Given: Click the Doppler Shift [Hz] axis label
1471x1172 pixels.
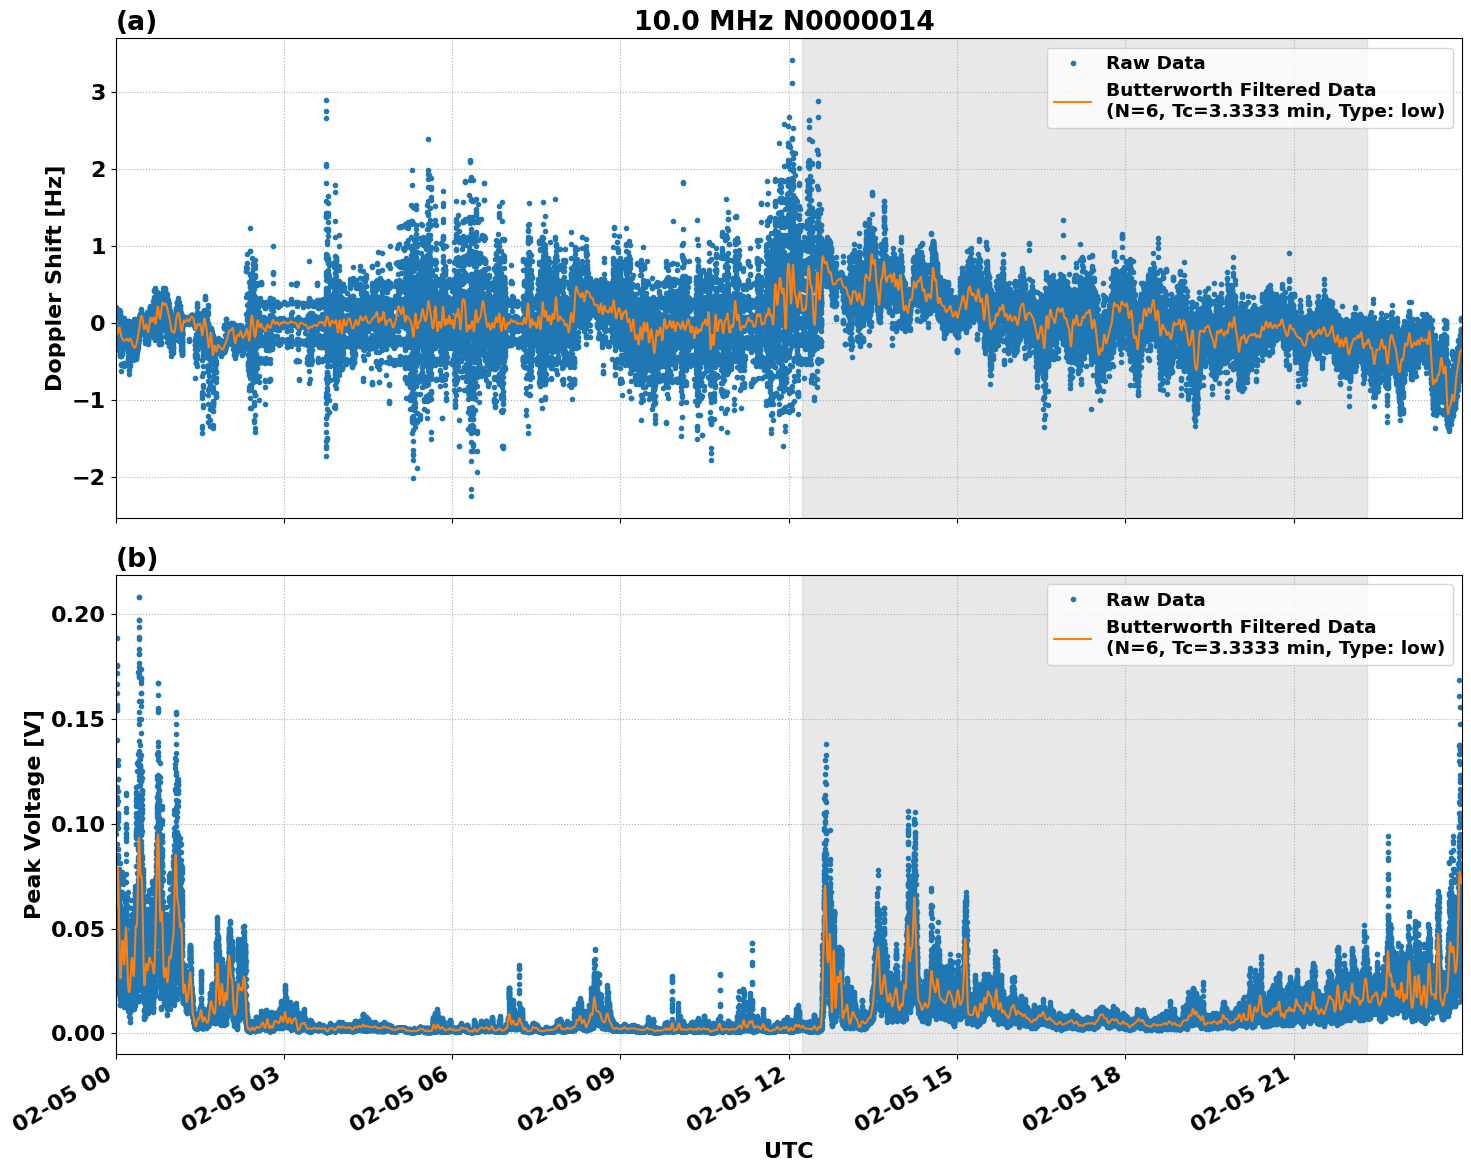Looking at the screenshot, I should coord(55,278).
